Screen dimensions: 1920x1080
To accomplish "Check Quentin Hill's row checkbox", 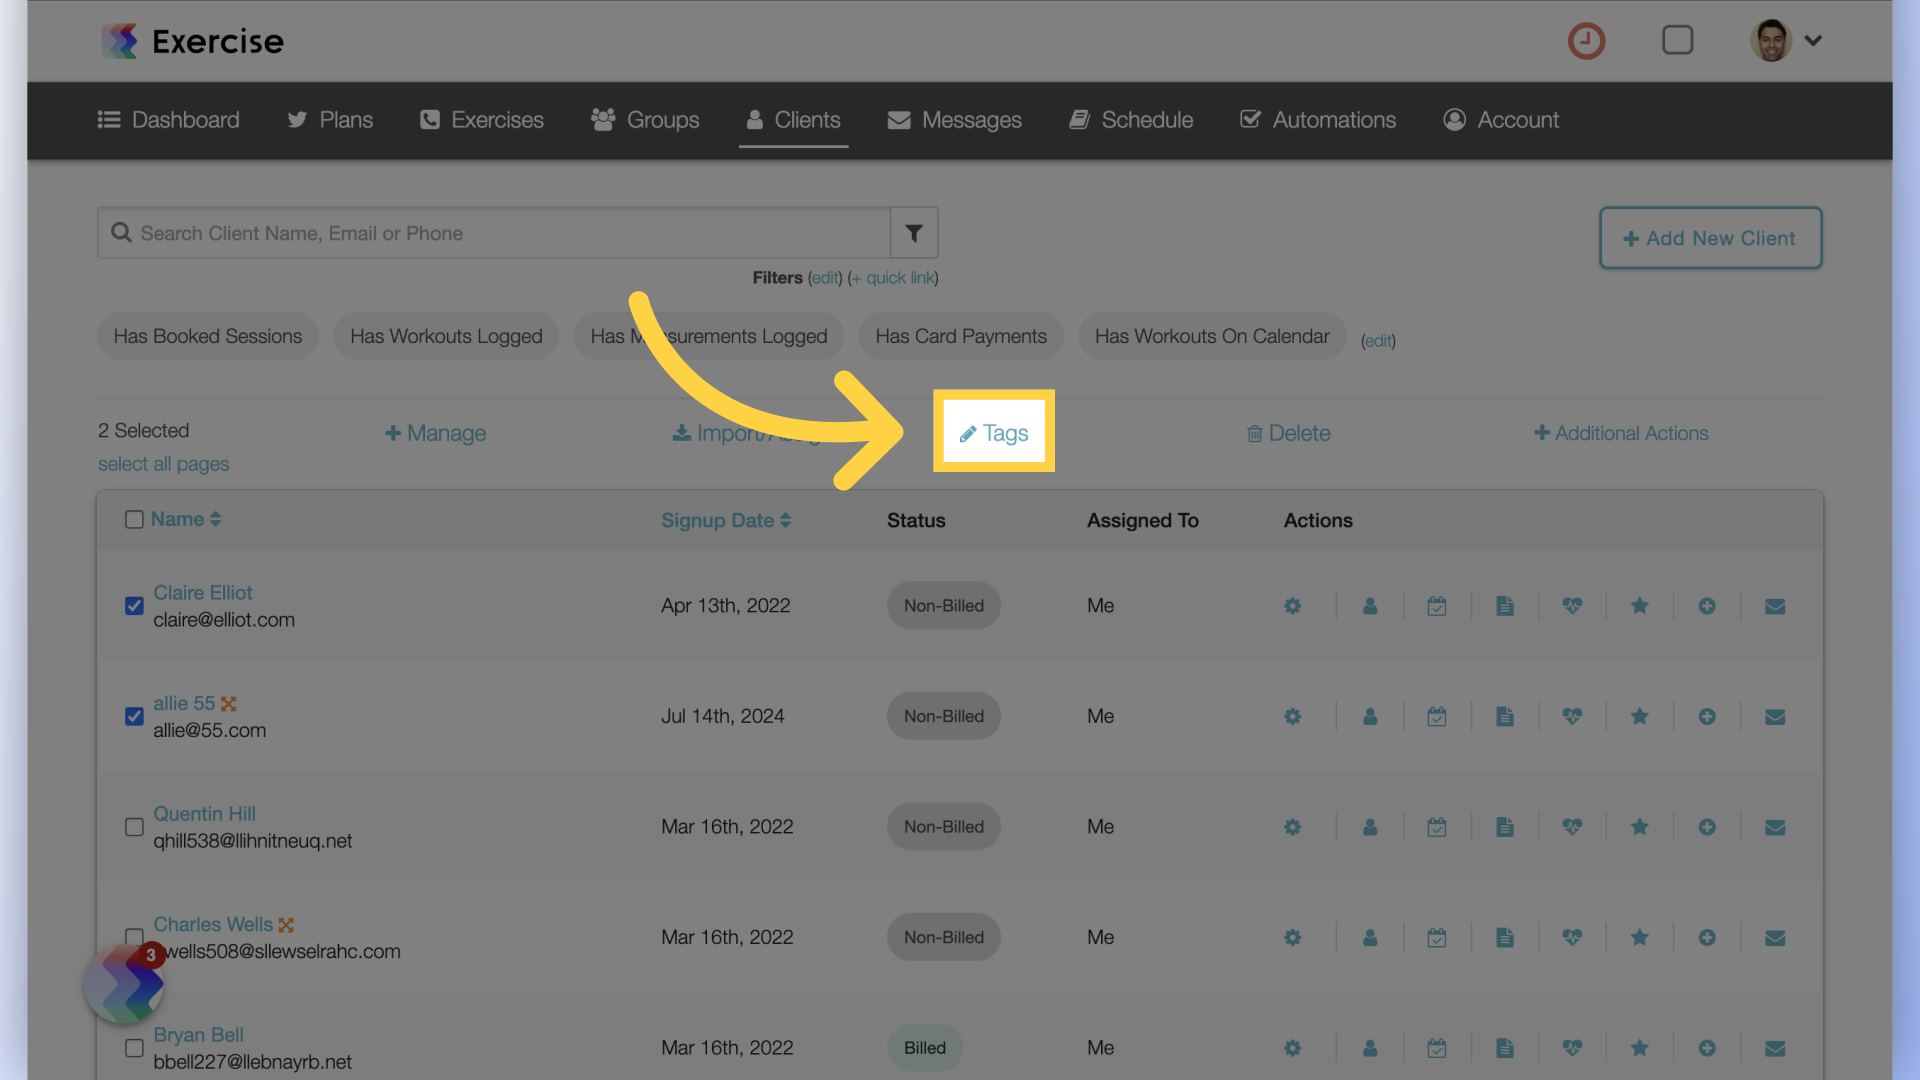I will [x=134, y=827].
